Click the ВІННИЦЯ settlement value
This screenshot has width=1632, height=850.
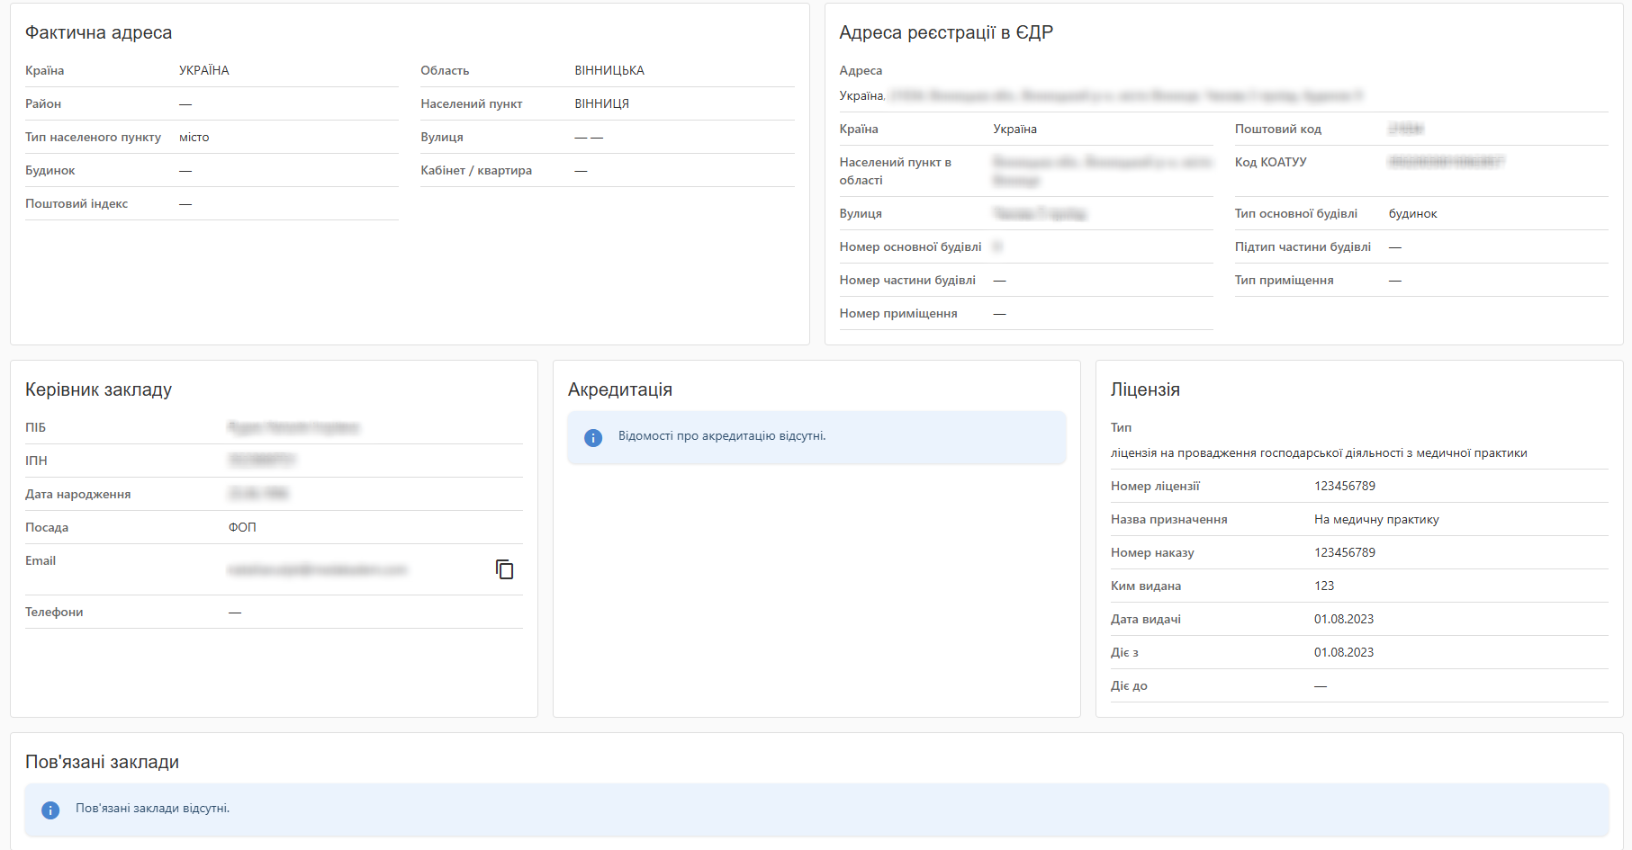tap(601, 104)
